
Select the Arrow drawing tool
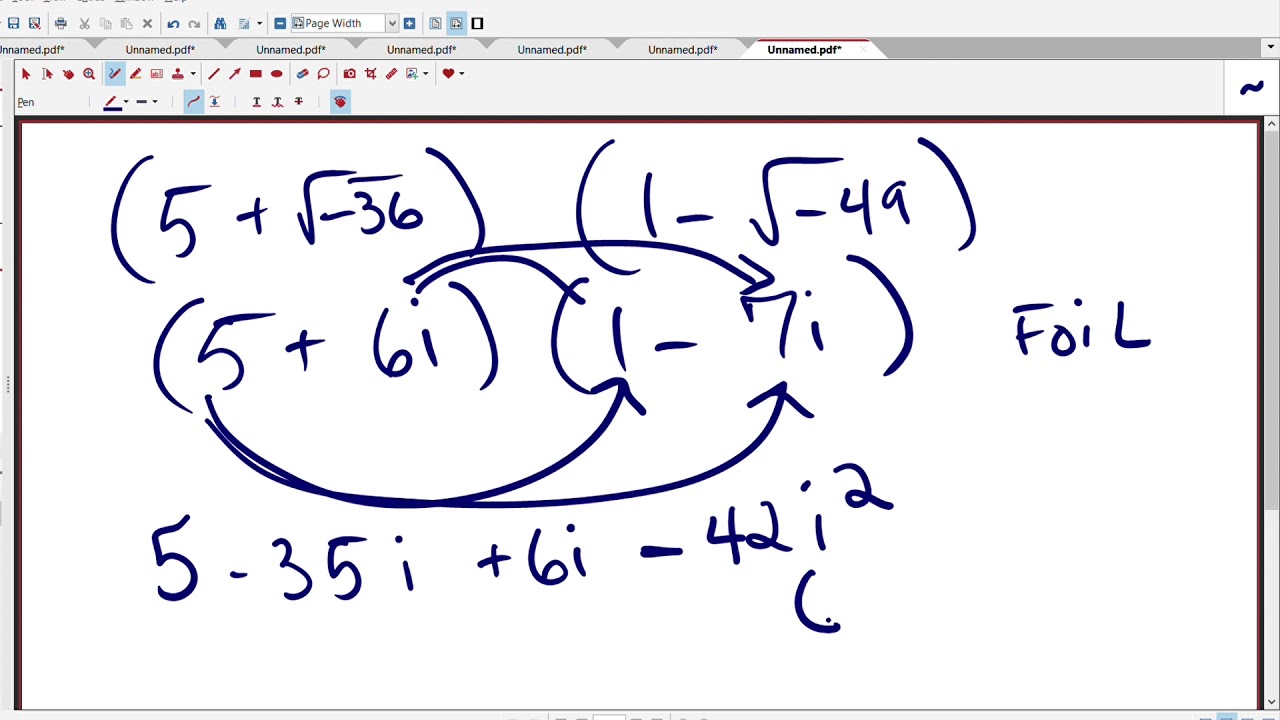click(x=234, y=74)
